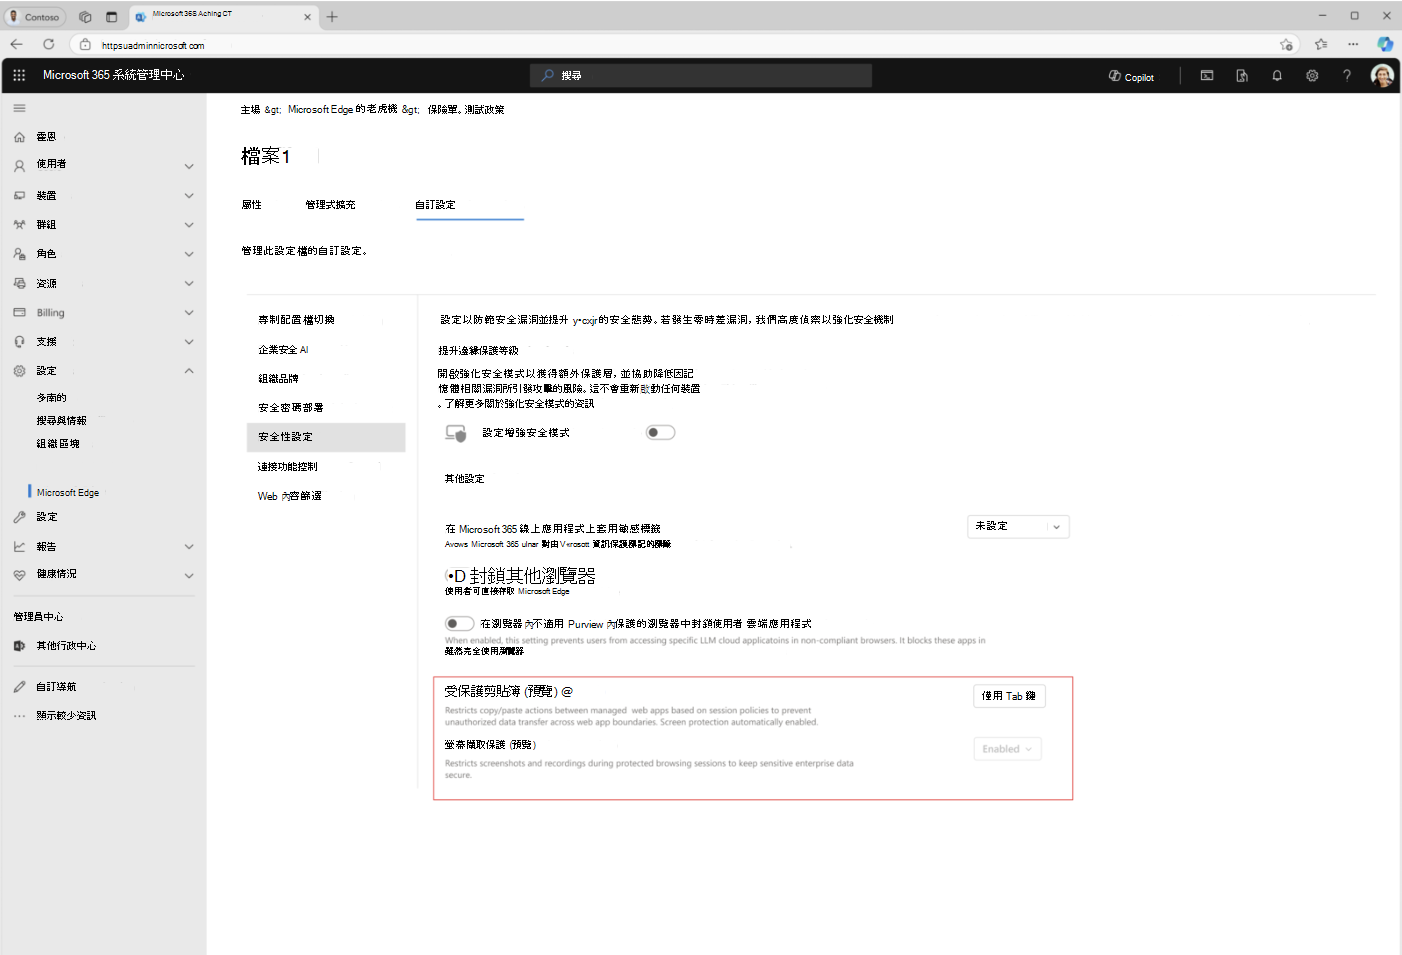Open the Microsoft 365 app launcher grid
The image size is (1402, 955).
19,75
